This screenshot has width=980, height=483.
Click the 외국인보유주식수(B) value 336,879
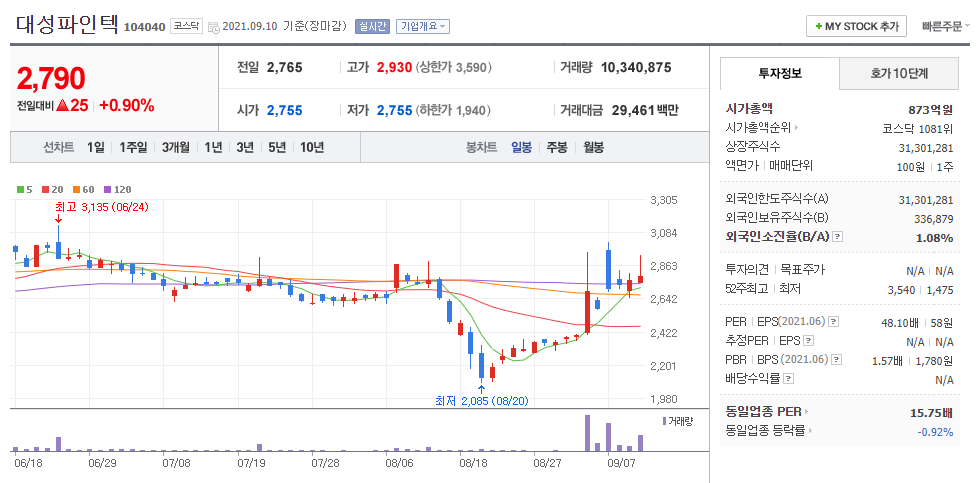(x=934, y=218)
